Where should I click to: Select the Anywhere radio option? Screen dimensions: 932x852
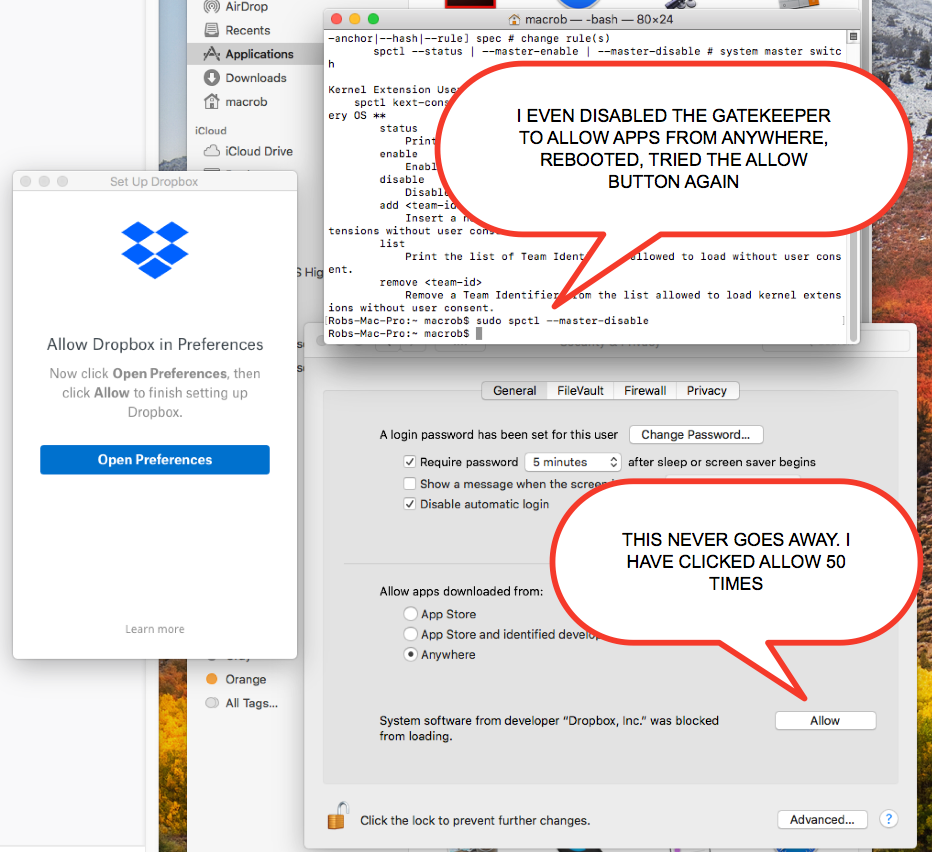(x=410, y=654)
